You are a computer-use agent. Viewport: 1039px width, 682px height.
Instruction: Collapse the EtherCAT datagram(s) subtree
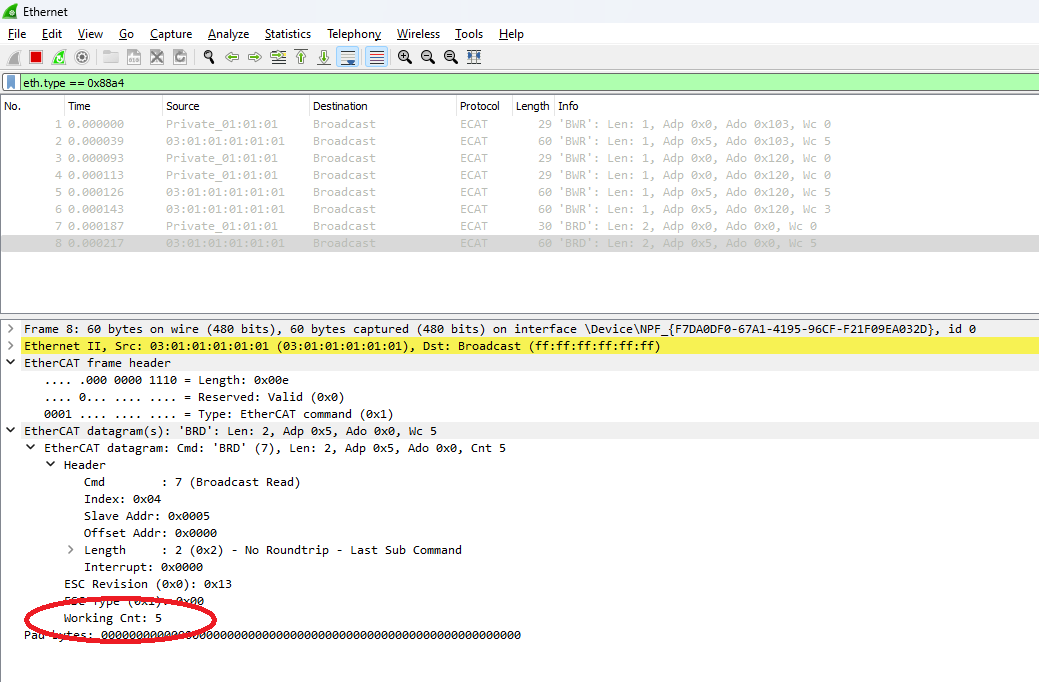click(10, 430)
